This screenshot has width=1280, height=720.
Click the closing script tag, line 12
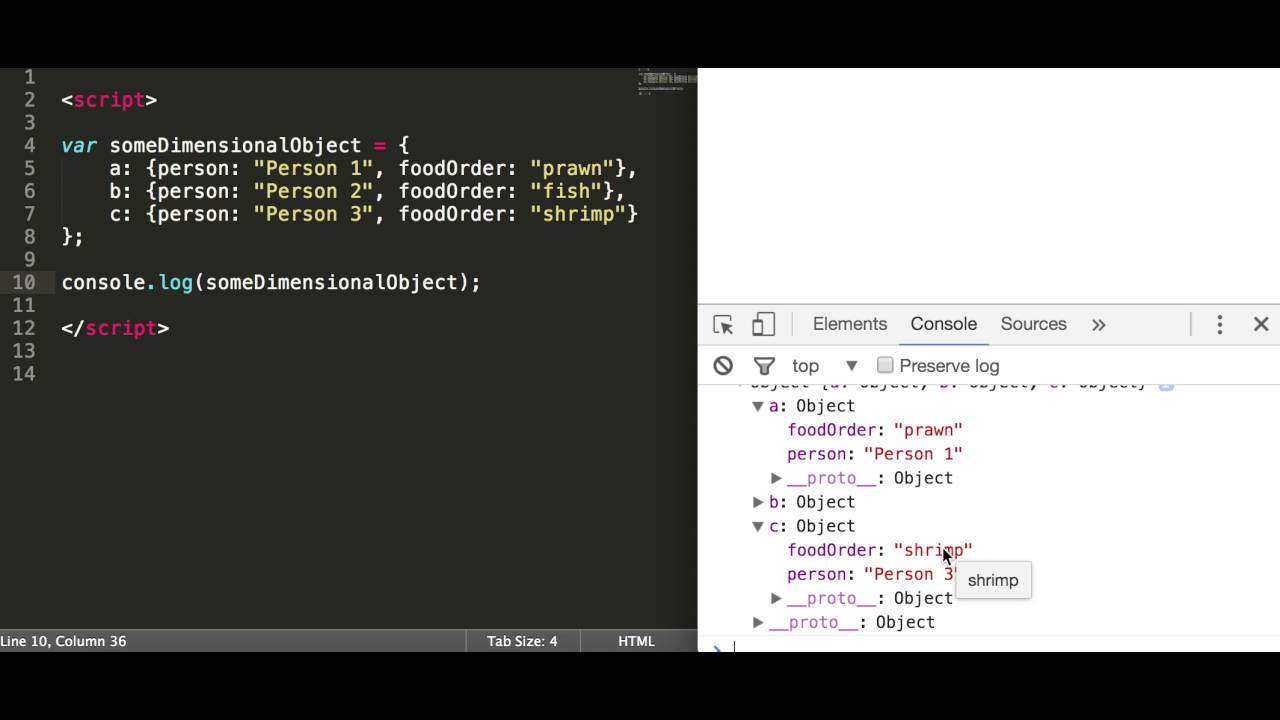pyautogui.click(x=115, y=328)
